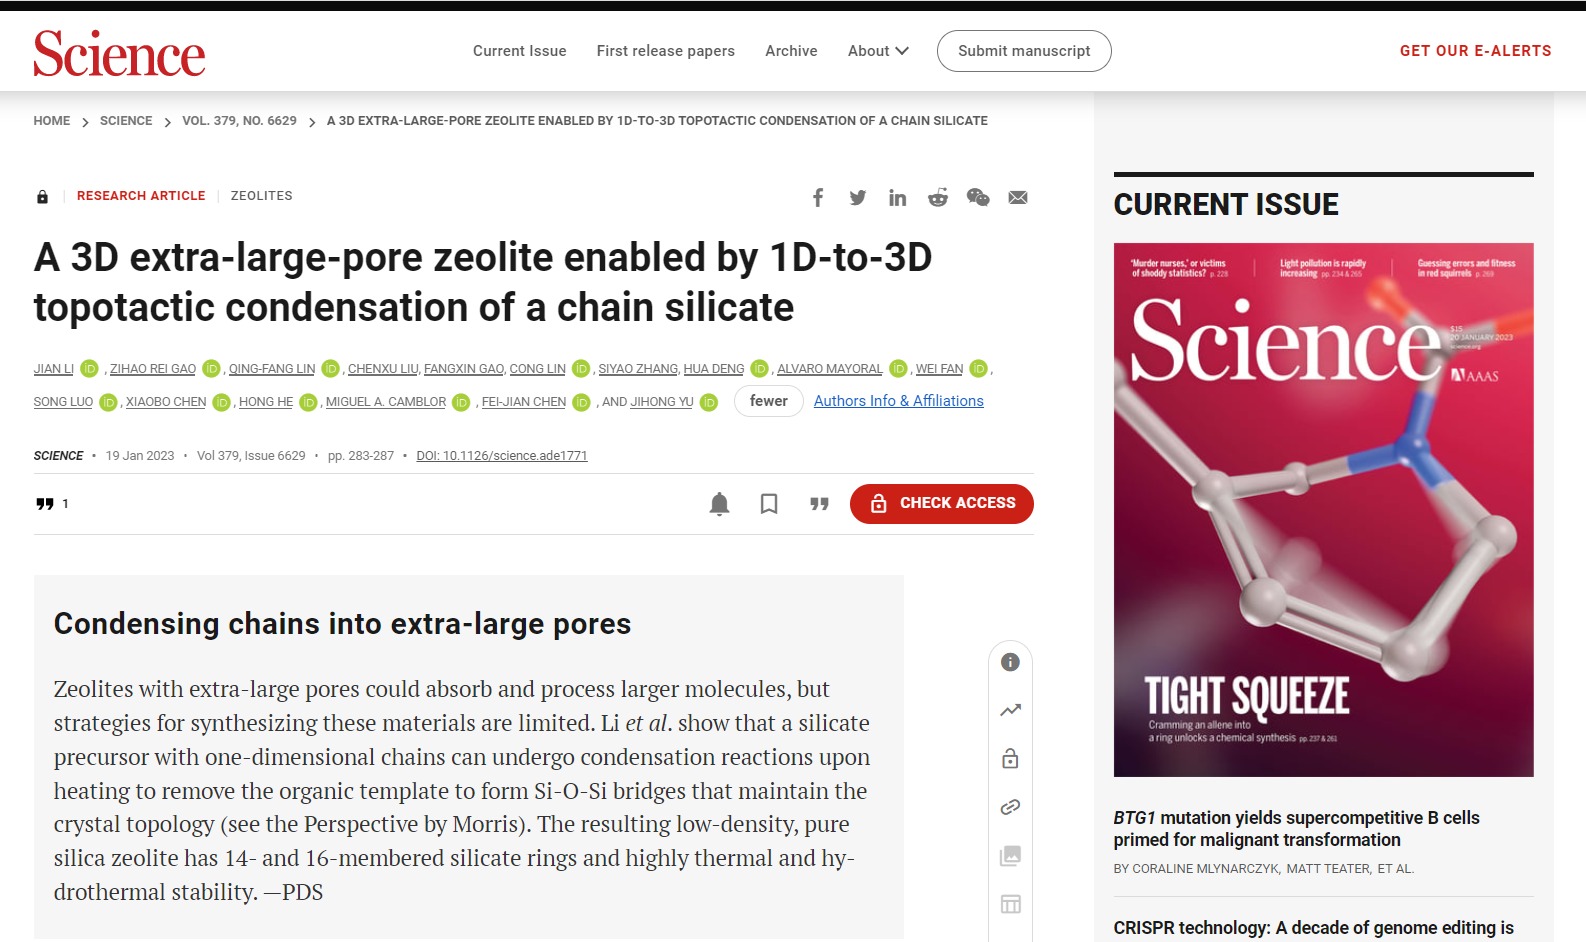Click the Submit manuscript button

click(x=1024, y=51)
